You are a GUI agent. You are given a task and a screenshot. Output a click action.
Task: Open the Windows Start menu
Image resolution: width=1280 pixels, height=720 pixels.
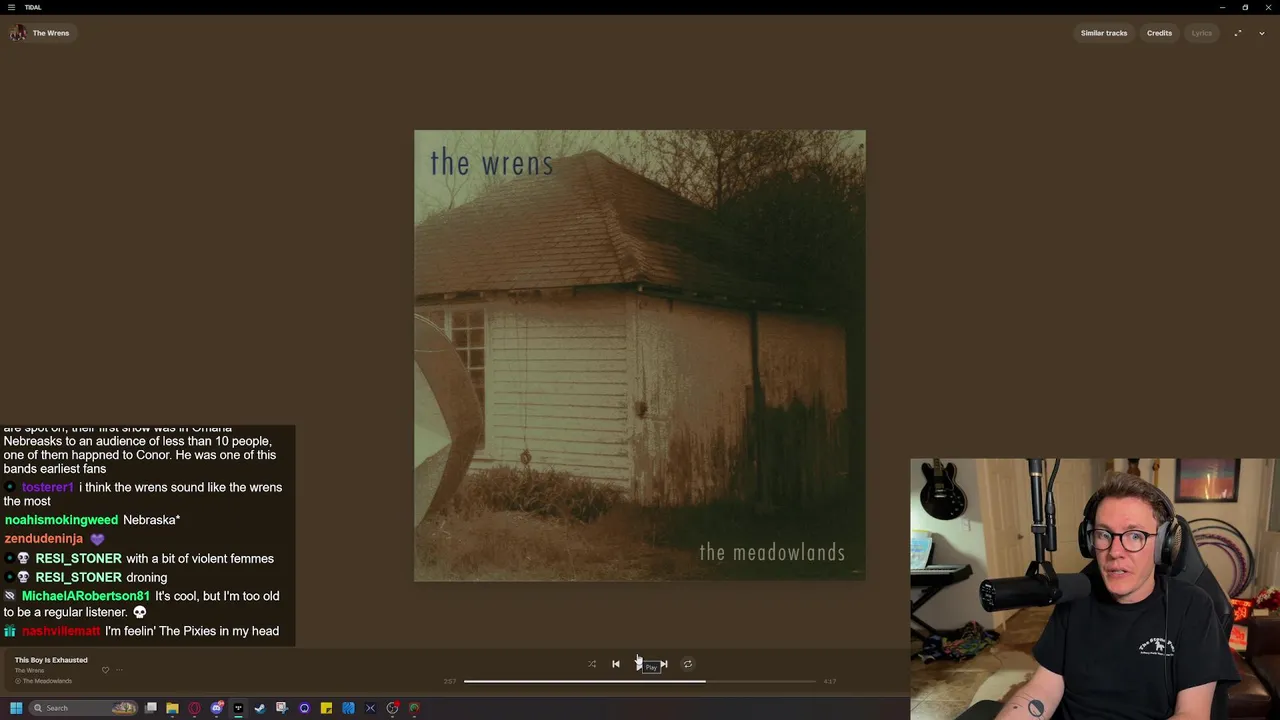point(16,708)
